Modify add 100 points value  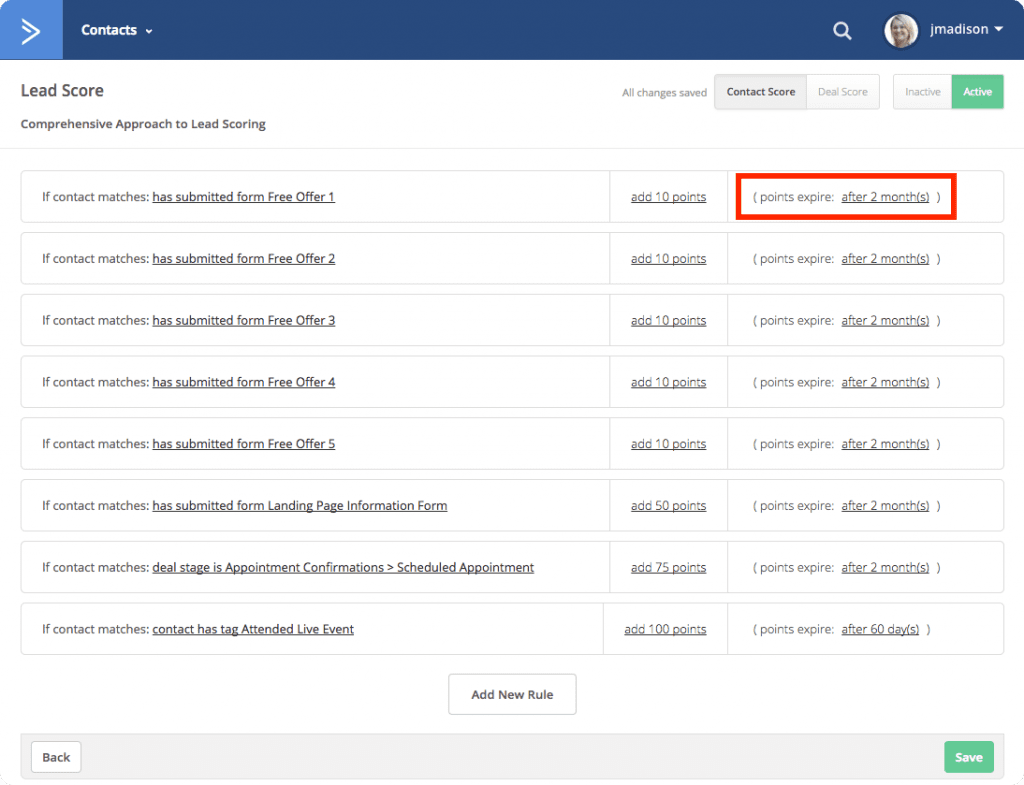tap(664, 629)
